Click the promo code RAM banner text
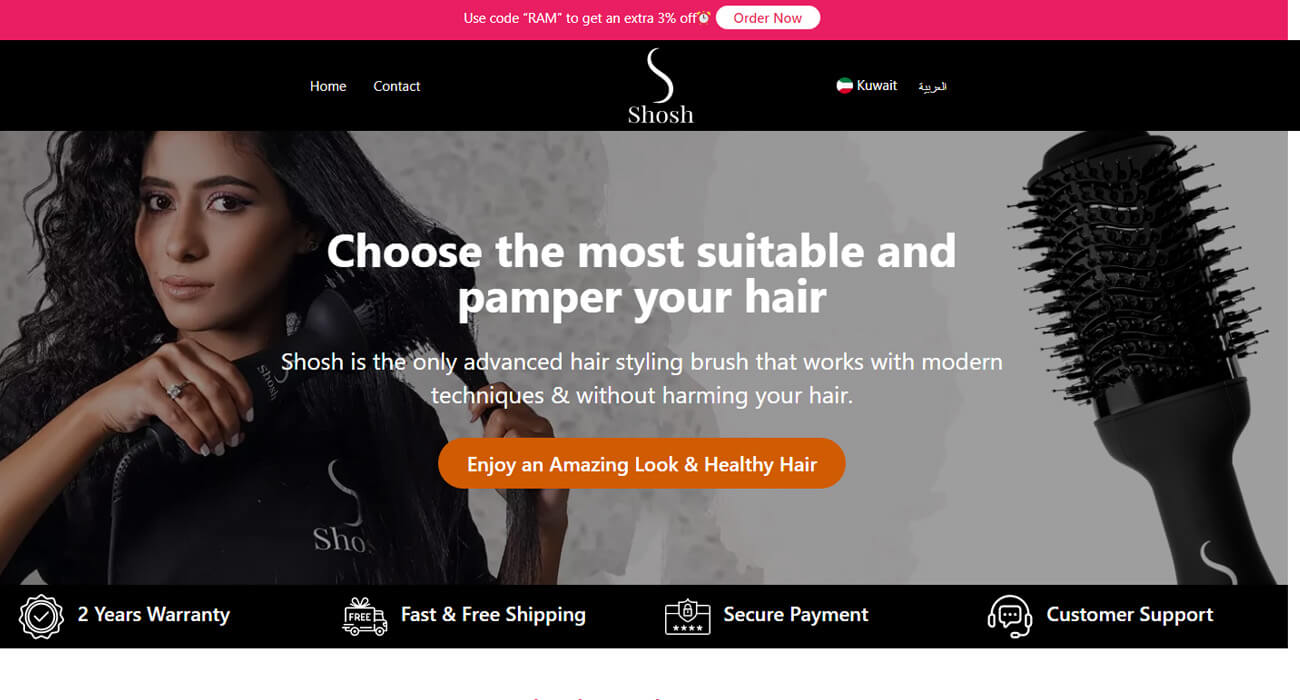 click(581, 18)
